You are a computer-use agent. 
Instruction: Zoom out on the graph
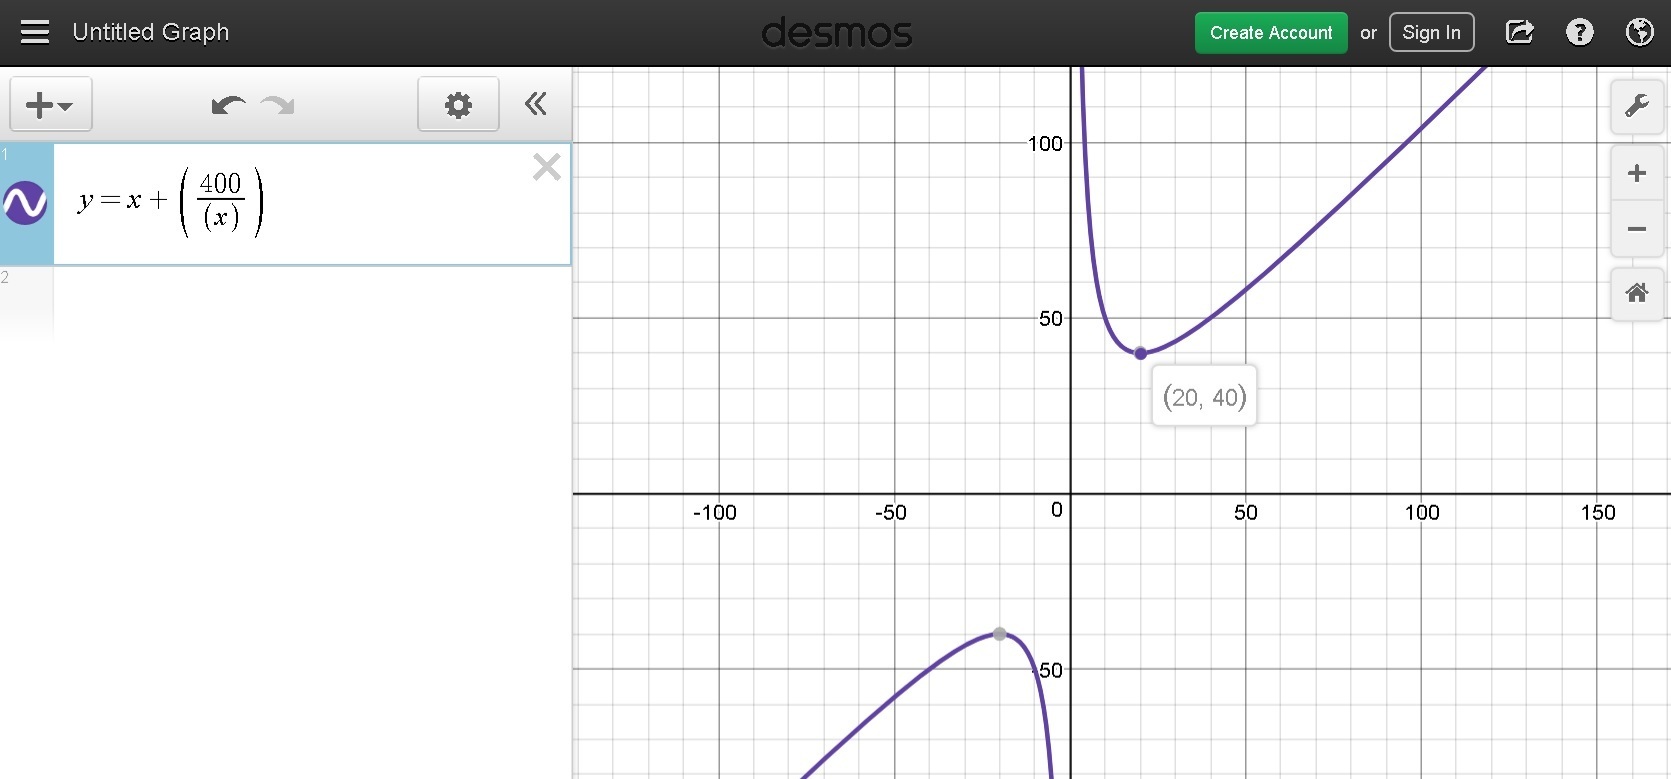click(x=1637, y=229)
